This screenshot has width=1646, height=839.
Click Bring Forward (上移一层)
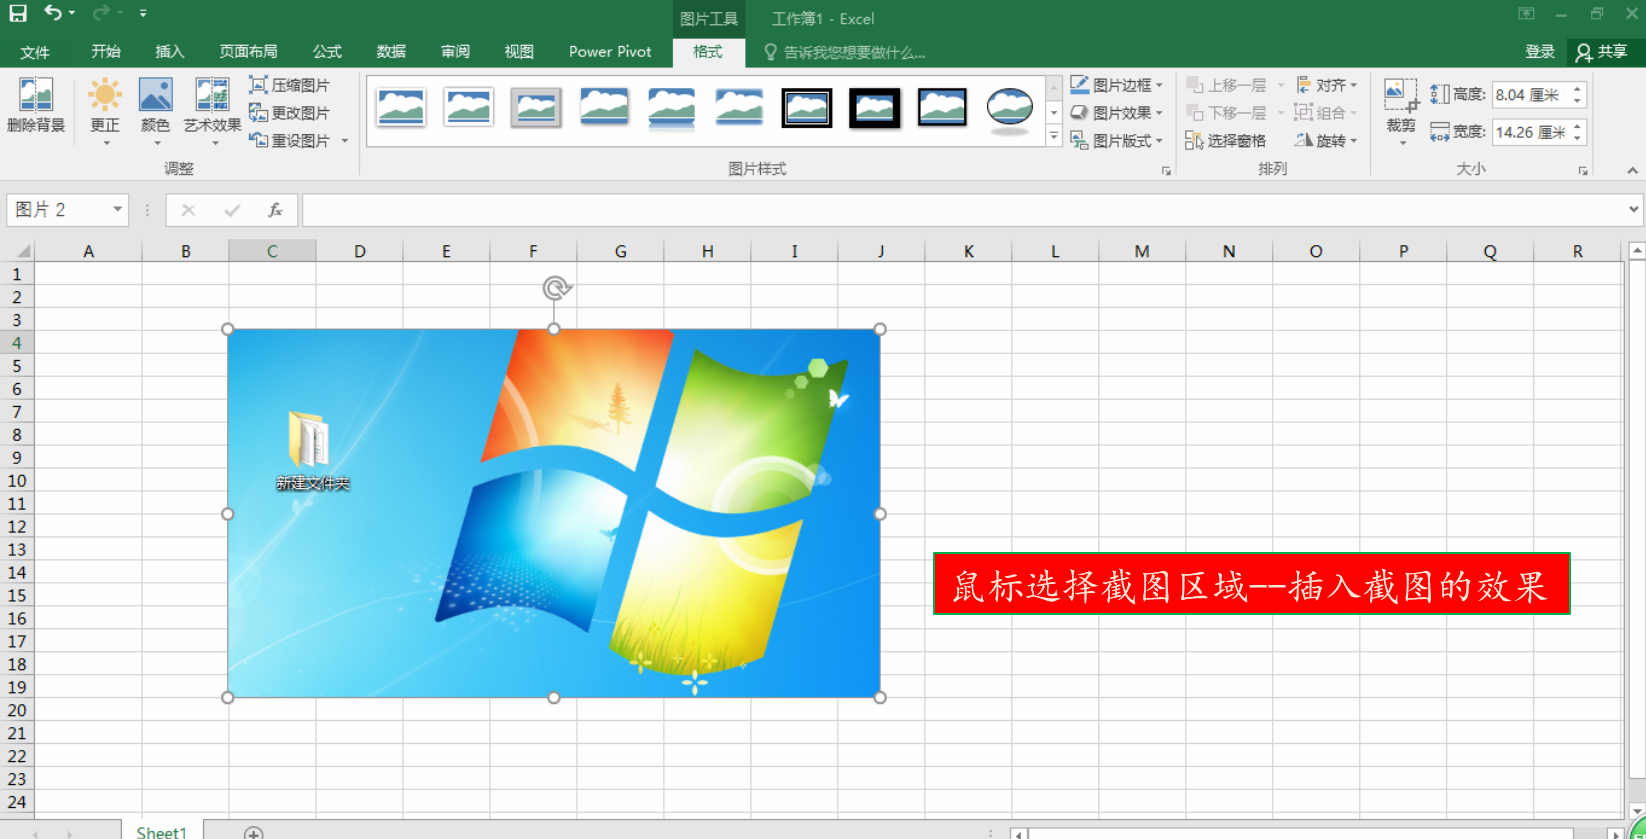(1226, 85)
